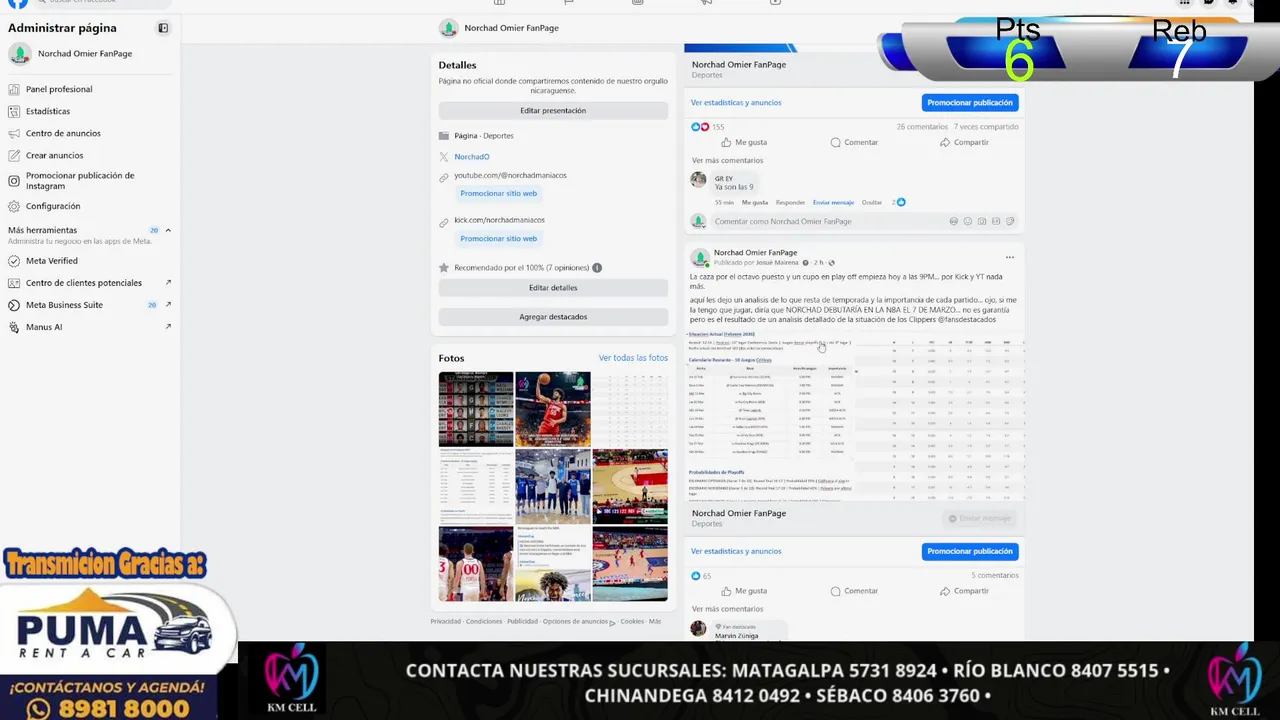Click avatar sticker icon in comment box
This screenshot has width=1280, height=720.
pos(953,221)
